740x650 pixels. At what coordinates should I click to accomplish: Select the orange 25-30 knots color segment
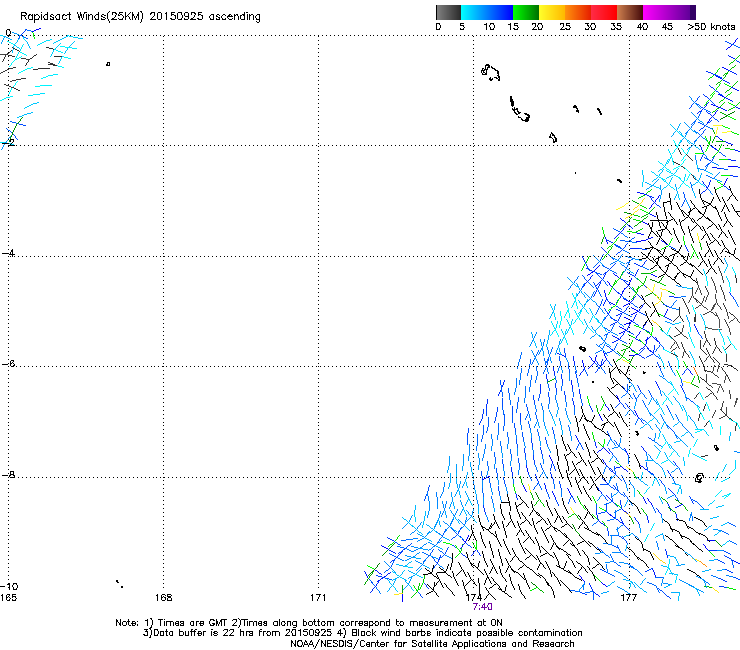pos(578,12)
